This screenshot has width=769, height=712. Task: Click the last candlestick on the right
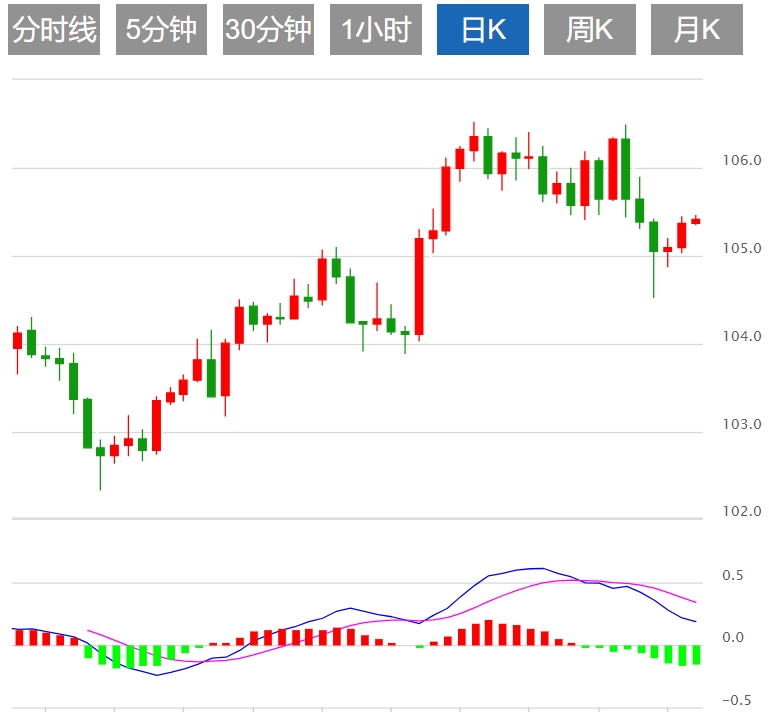[x=695, y=221]
